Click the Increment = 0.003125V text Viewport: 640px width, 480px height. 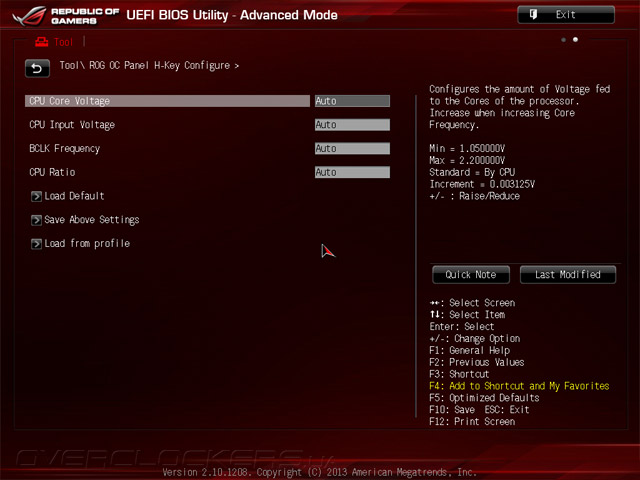[x=482, y=184]
